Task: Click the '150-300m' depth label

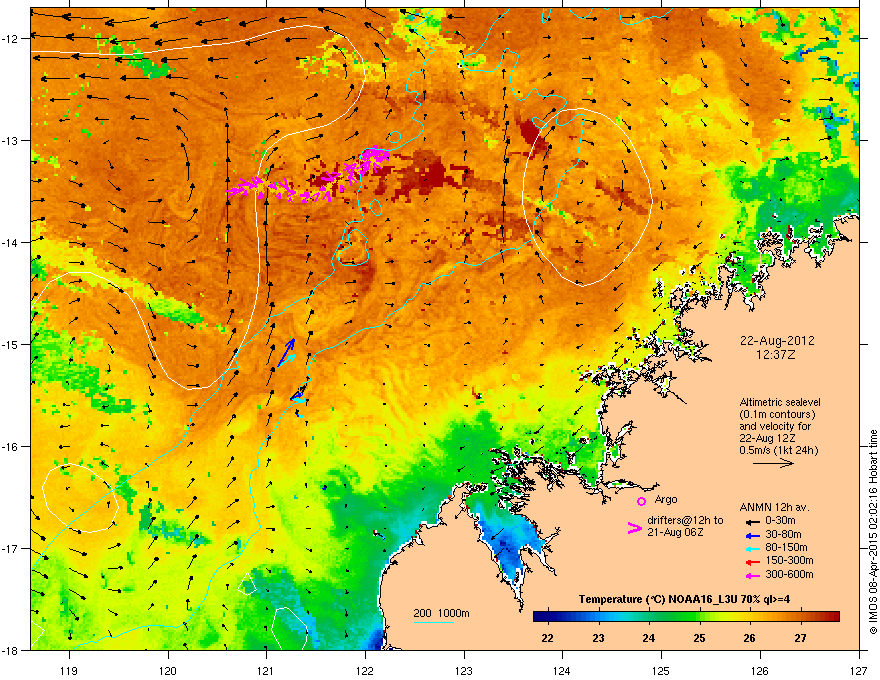Action: (789, 560)
